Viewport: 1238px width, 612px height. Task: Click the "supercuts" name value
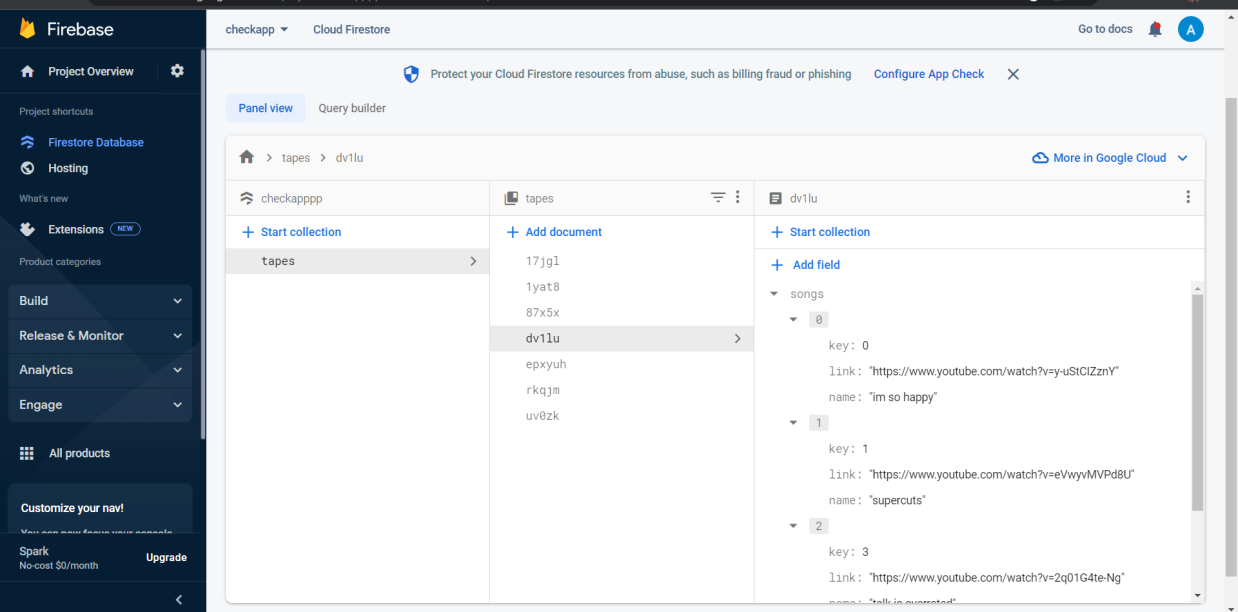click(x=897, y=500)
